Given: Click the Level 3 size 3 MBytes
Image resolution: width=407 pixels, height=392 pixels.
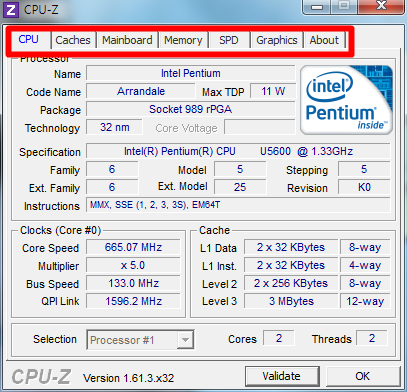Looking at the screenshot, I should 291,301.
